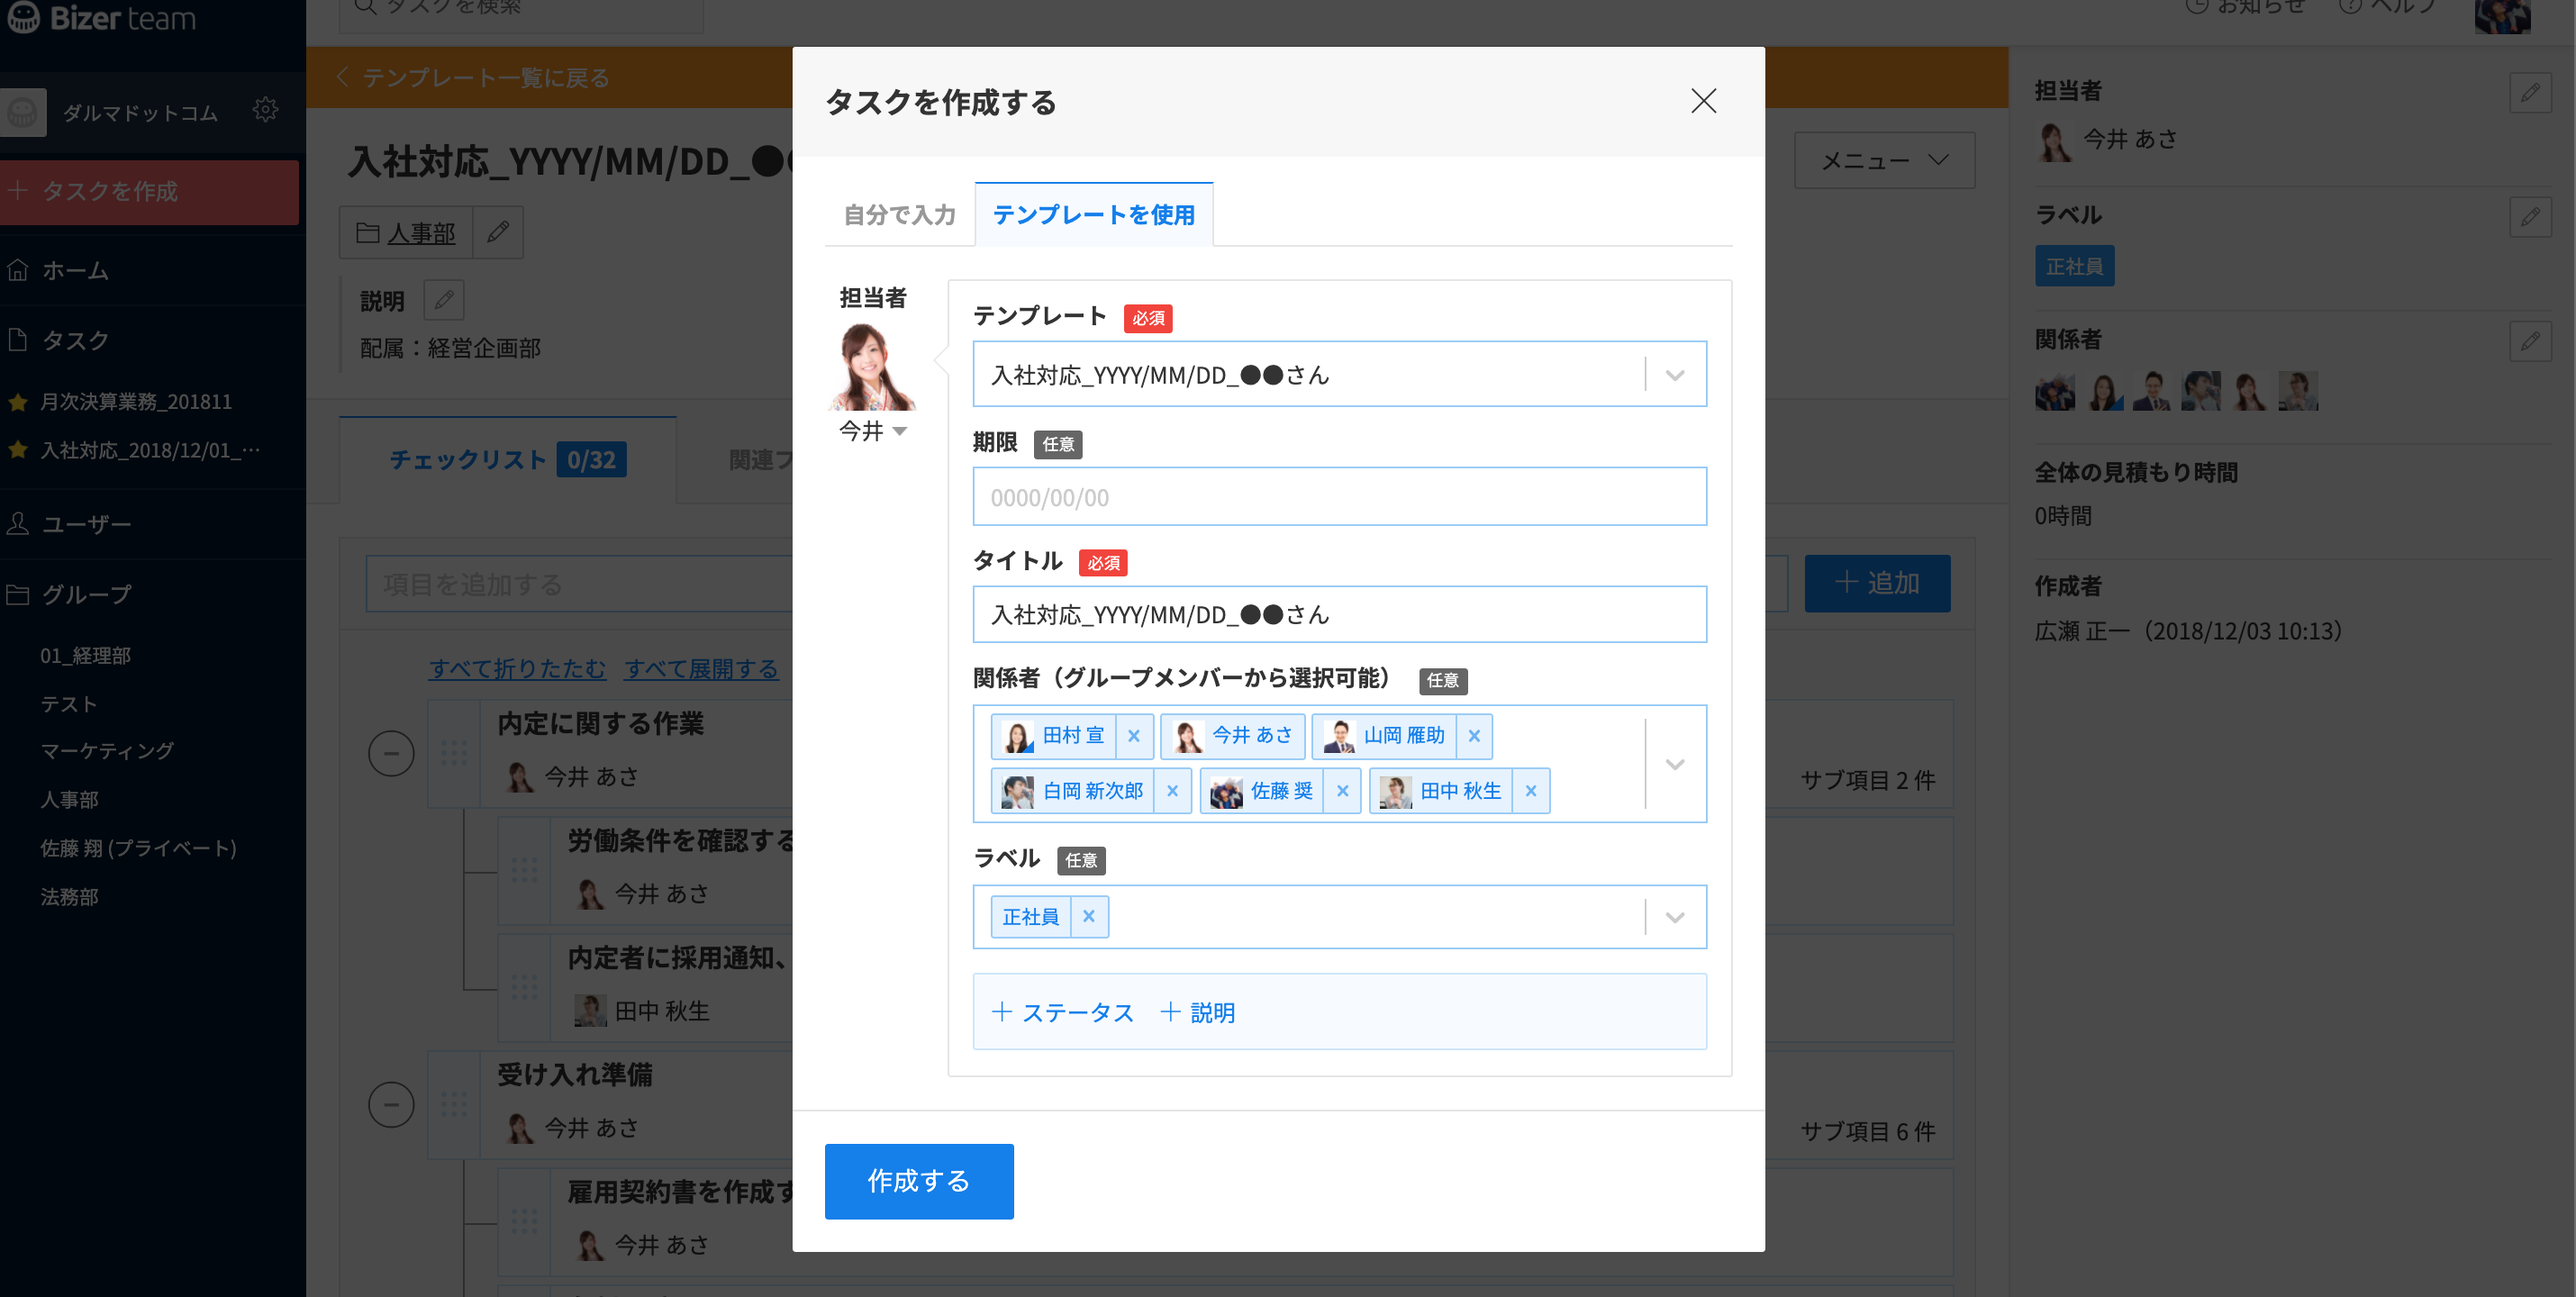Screen dimensions: 2576x1297
Task: Click すべて折りたたむ link
Action: coord(517,669)
